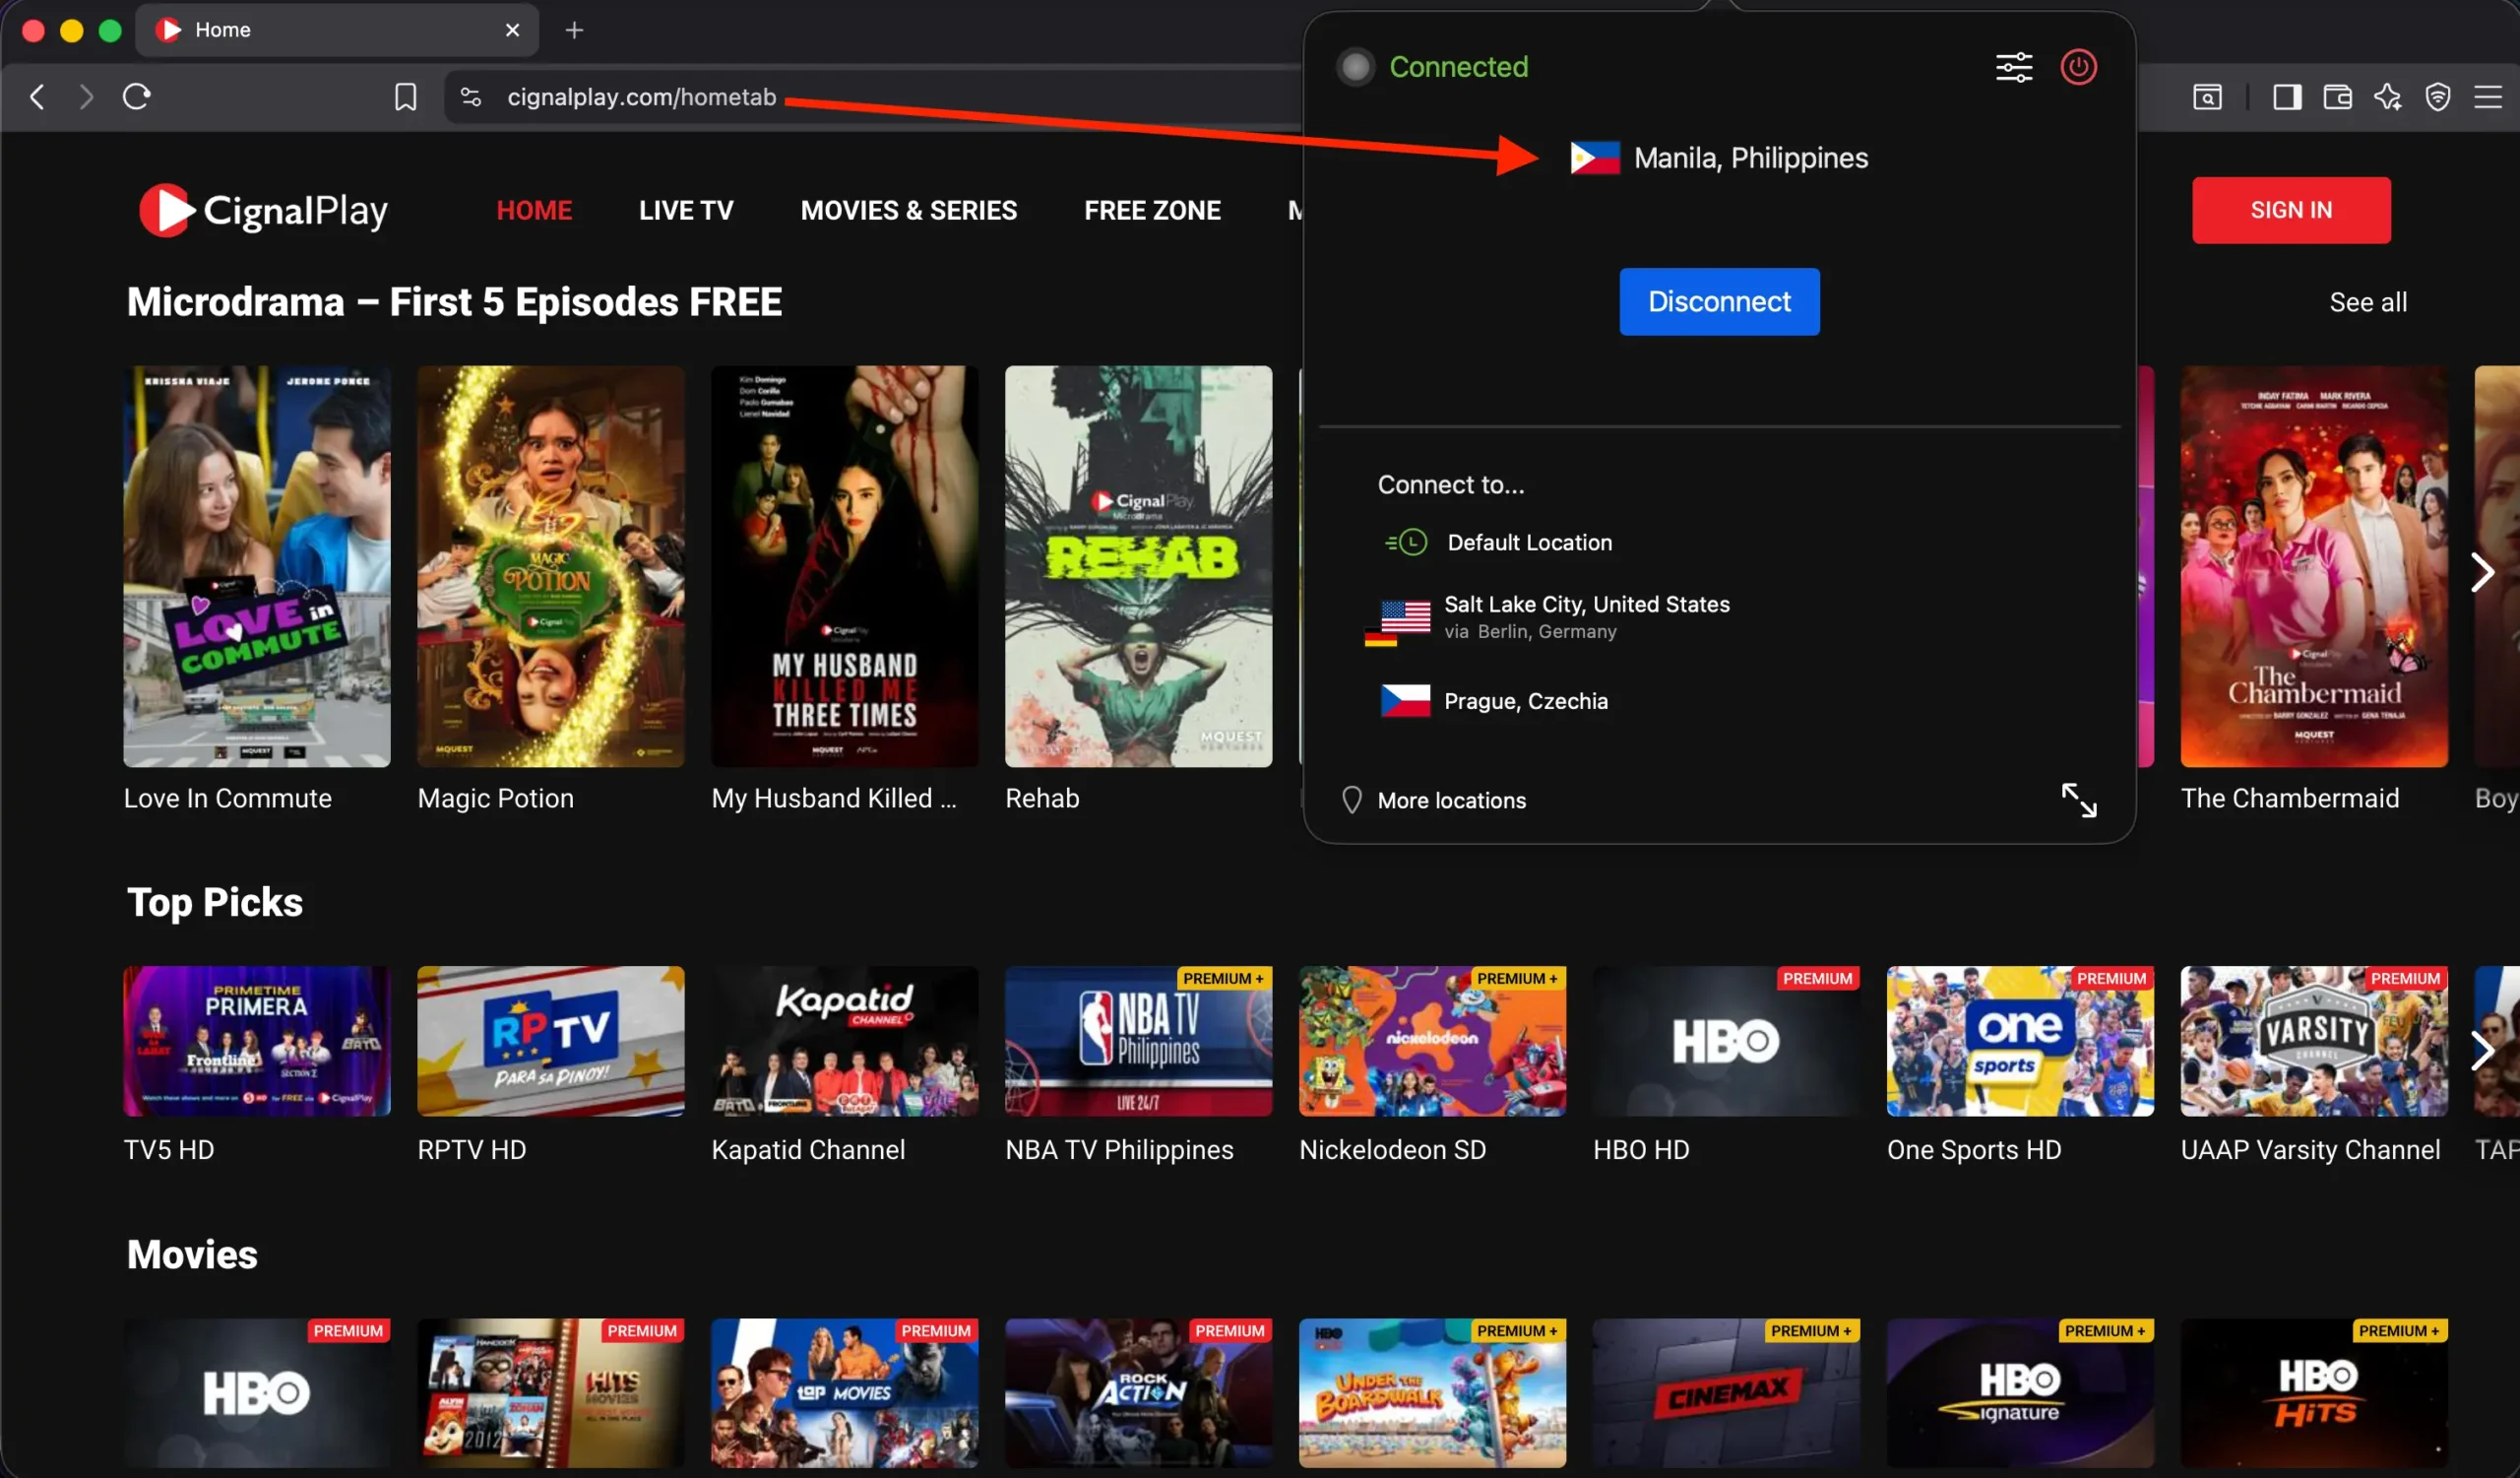Open the browser hamburger menu
This screenshot has height=1478, width=2520.
[x=2489, y=96]
